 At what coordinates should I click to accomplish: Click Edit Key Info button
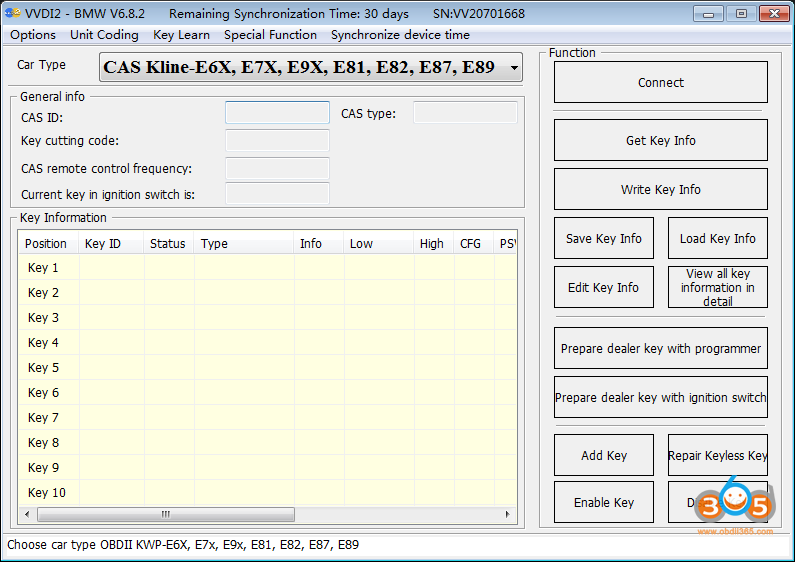click(604, 288)
